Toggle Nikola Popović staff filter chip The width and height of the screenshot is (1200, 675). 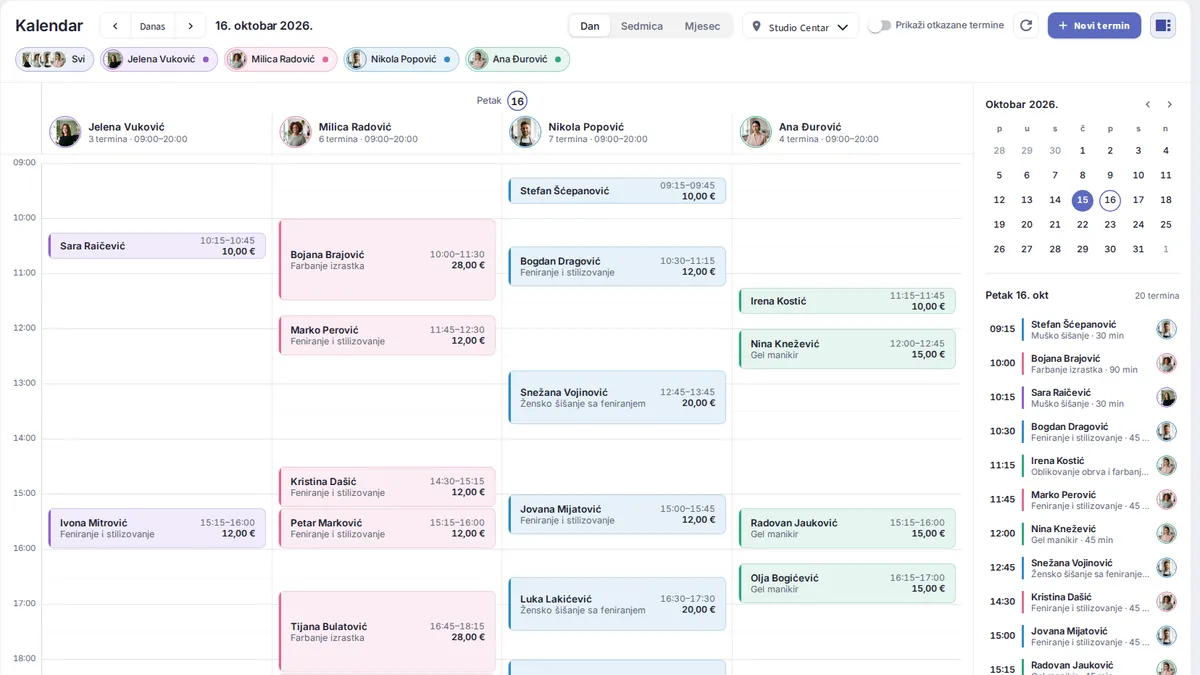click(401, 60)
